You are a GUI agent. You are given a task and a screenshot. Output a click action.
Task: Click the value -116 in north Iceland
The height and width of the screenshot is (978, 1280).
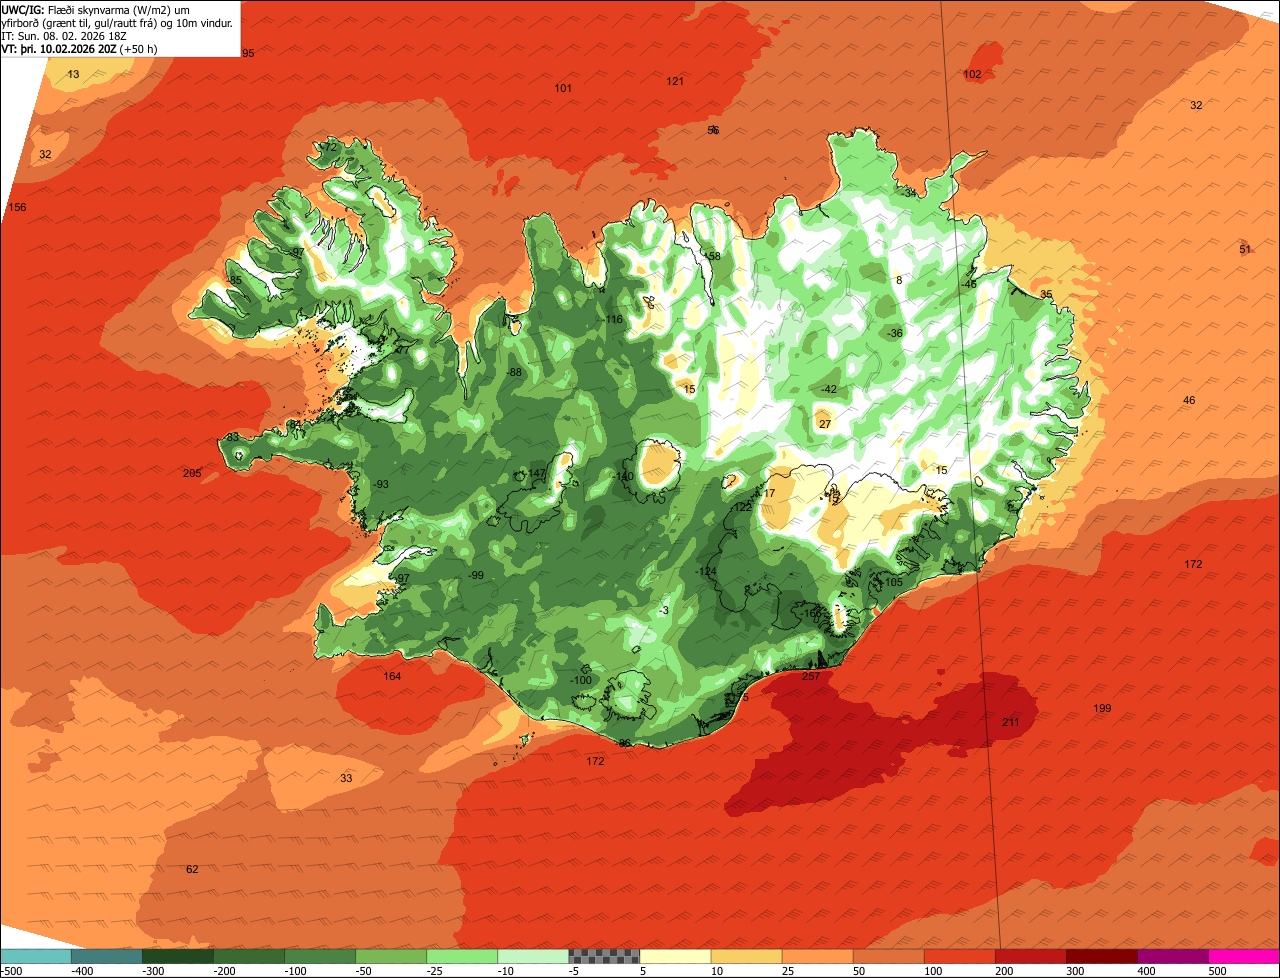612,320
